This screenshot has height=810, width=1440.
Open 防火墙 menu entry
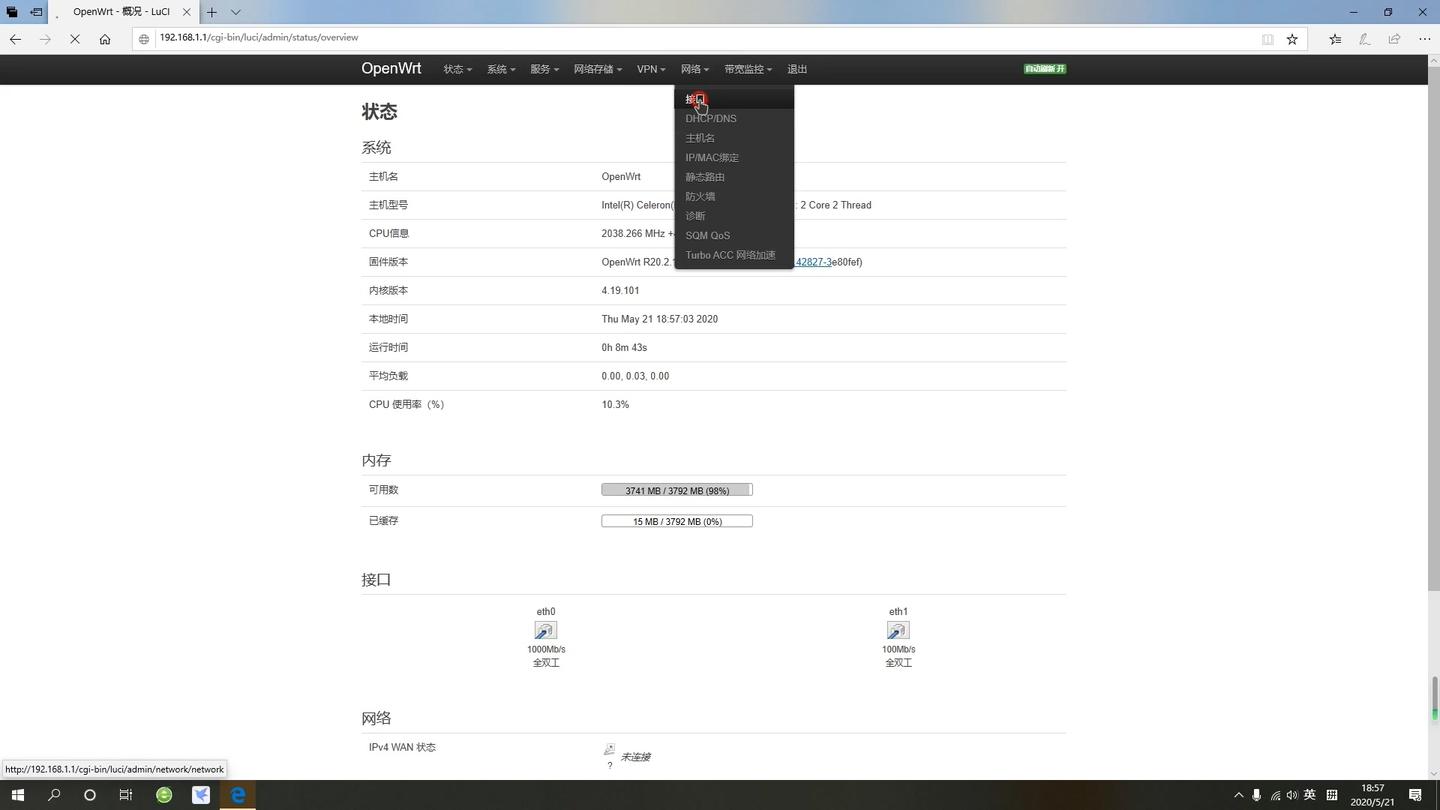tap(700, 197)
